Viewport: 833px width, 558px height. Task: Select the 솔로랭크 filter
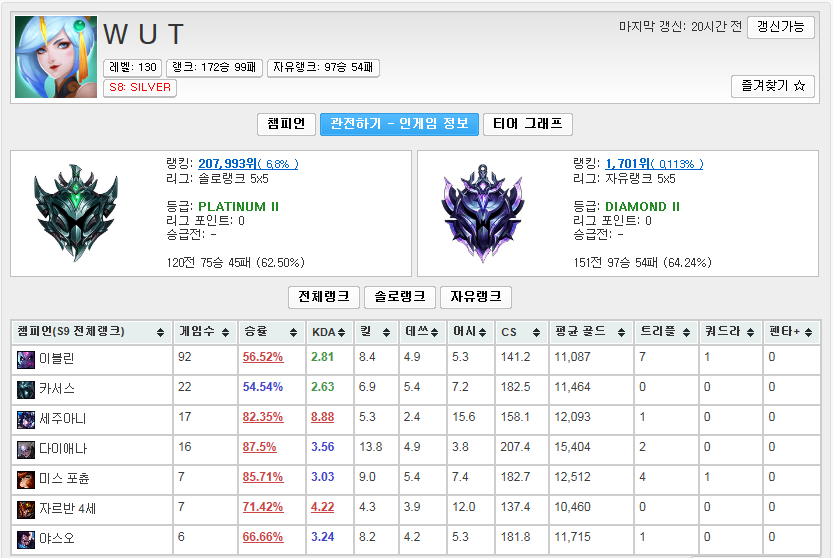click(400, 297)
